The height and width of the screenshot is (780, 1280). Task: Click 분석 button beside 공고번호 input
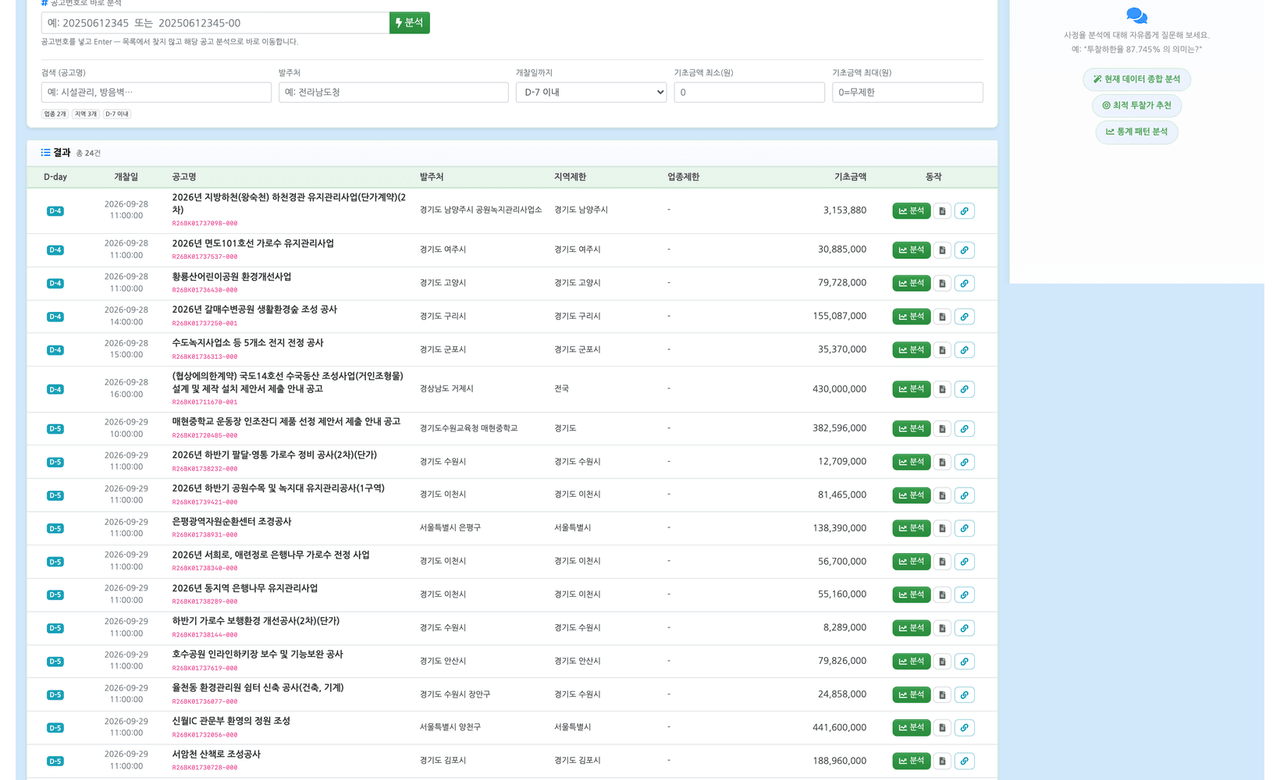pyautogui.click(x=410, y=23)
